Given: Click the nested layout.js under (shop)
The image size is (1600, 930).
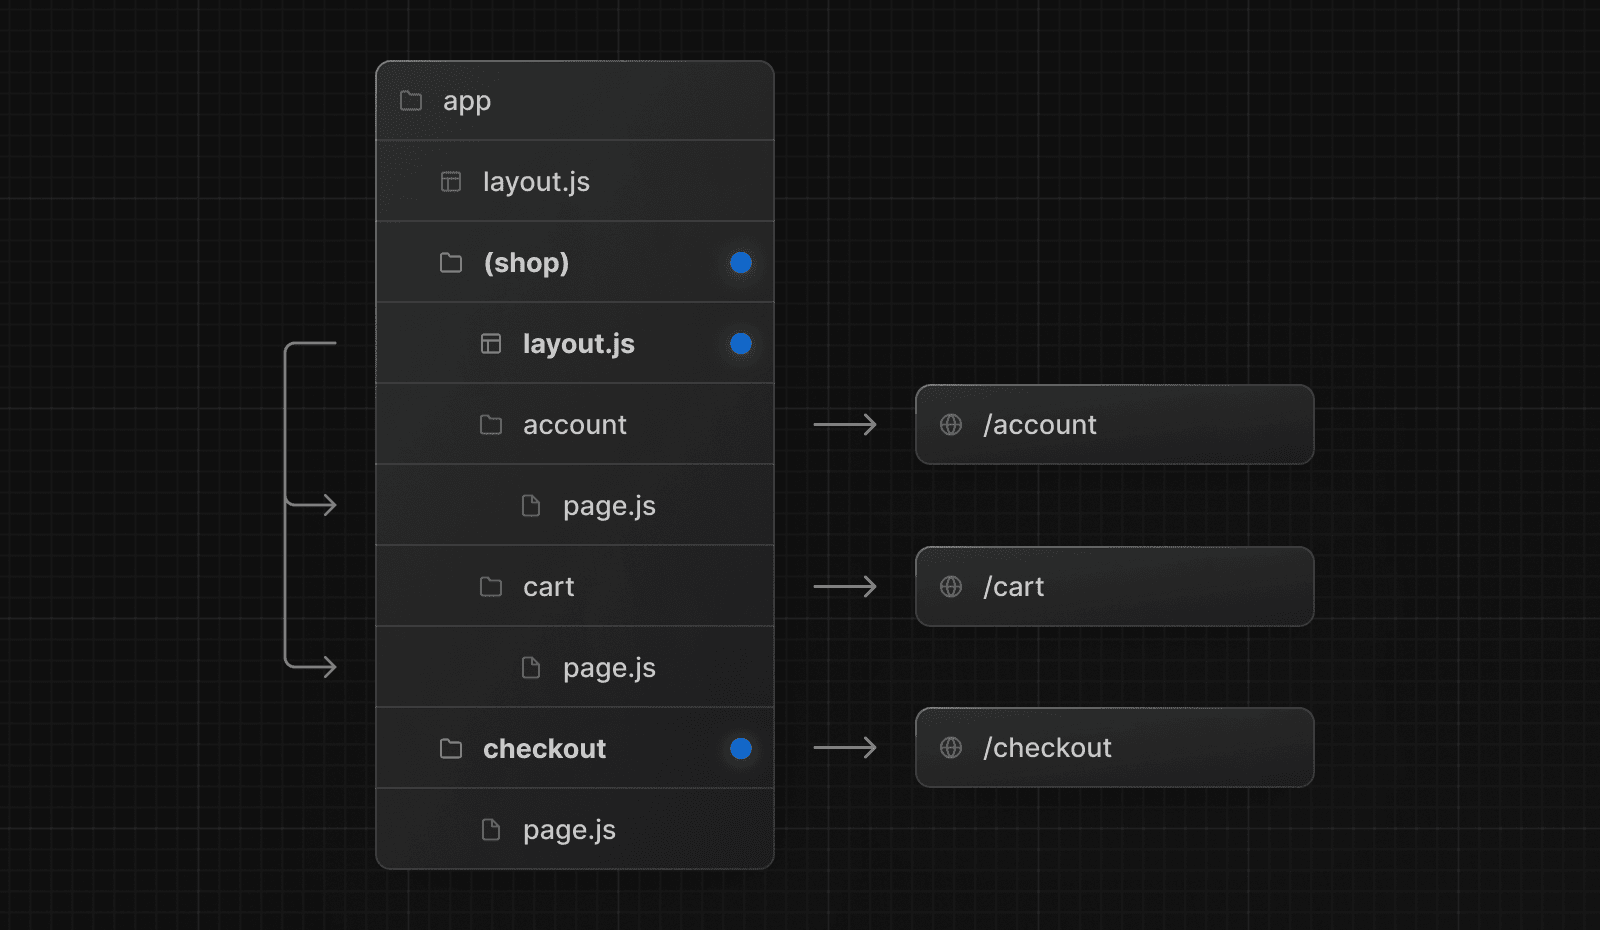Looking at the screenshot, I should pos(578,343).
